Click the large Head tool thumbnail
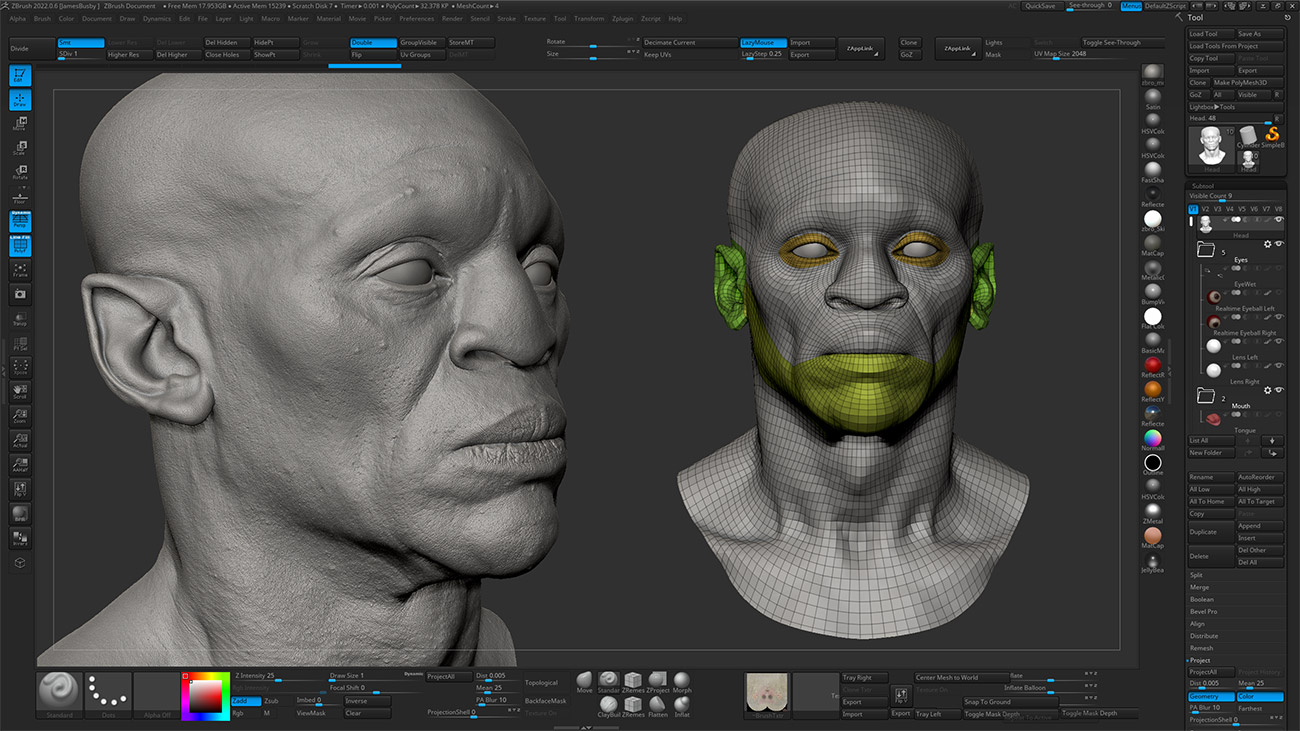This screenshot has width=1300, height=731. click(x=1212, y=147)
